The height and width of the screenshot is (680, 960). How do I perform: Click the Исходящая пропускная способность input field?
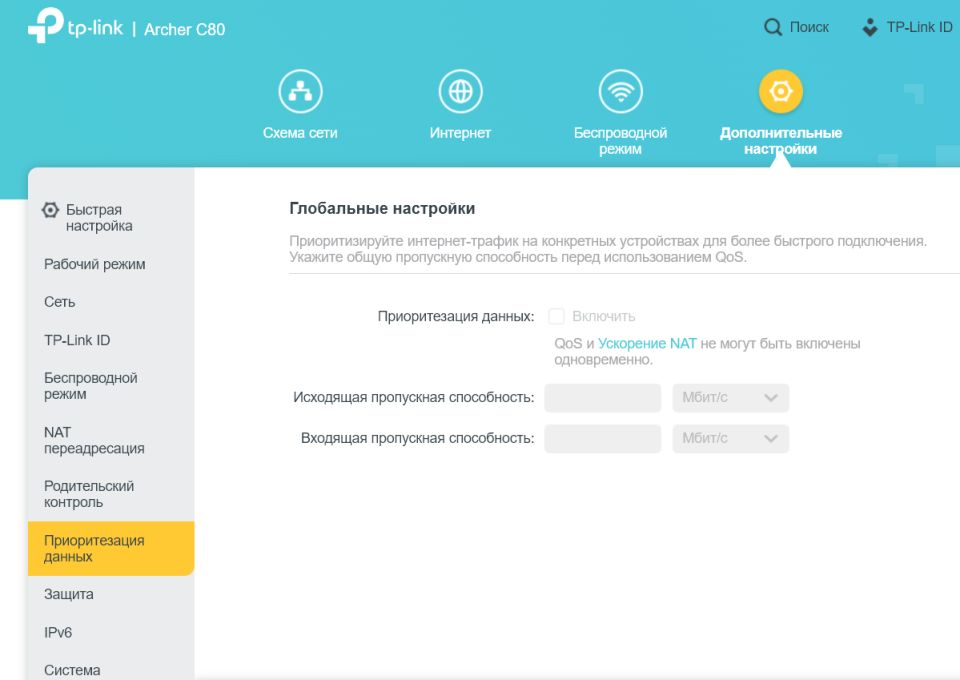tap(602, 398)
